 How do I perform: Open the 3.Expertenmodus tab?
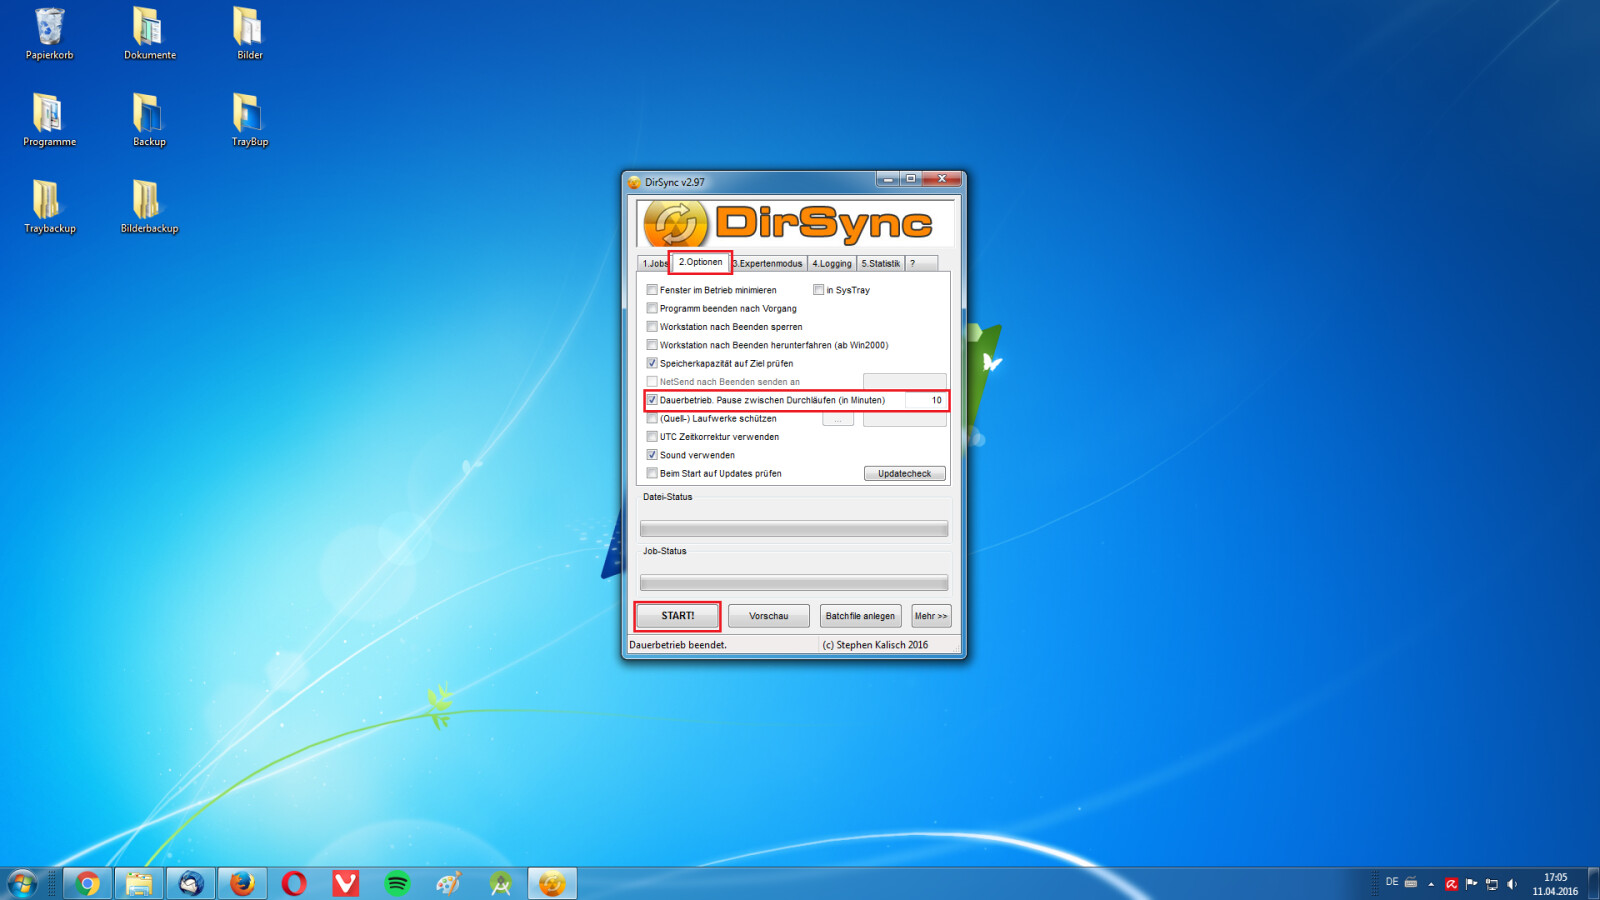(767, 263)
